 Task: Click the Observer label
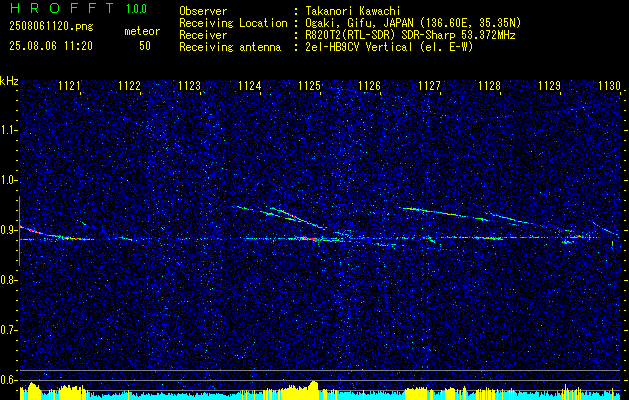203,11
